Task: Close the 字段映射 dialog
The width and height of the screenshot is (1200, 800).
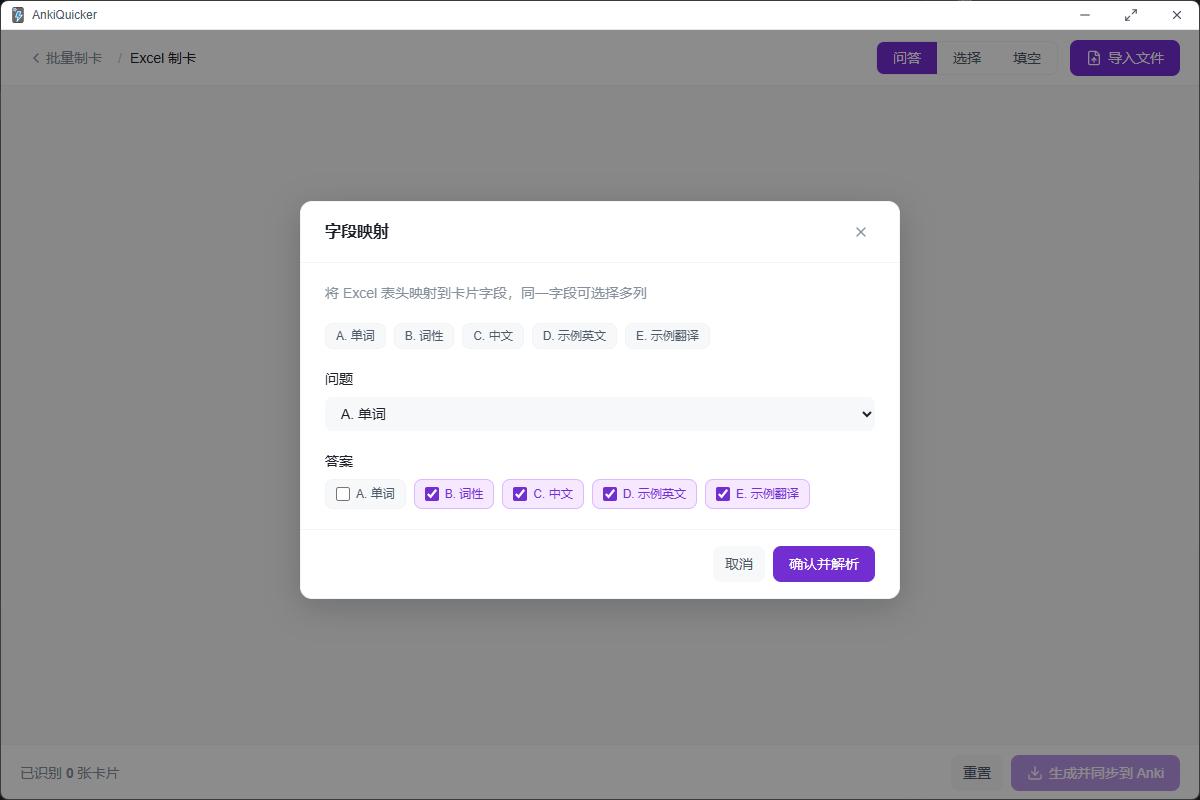Action: (x=860, y=232)
